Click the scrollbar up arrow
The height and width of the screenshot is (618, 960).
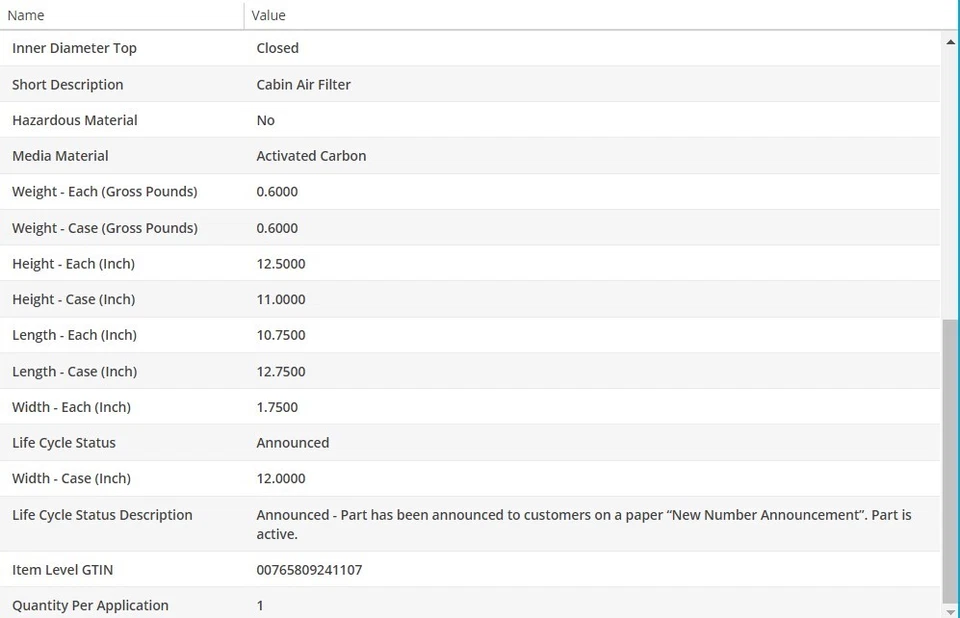coord(950,42)
